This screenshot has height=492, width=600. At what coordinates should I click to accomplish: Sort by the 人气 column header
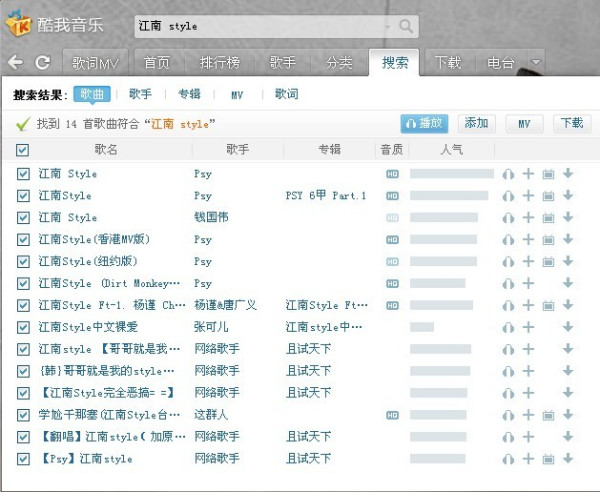pyautogui.click(x=452, y=149)
